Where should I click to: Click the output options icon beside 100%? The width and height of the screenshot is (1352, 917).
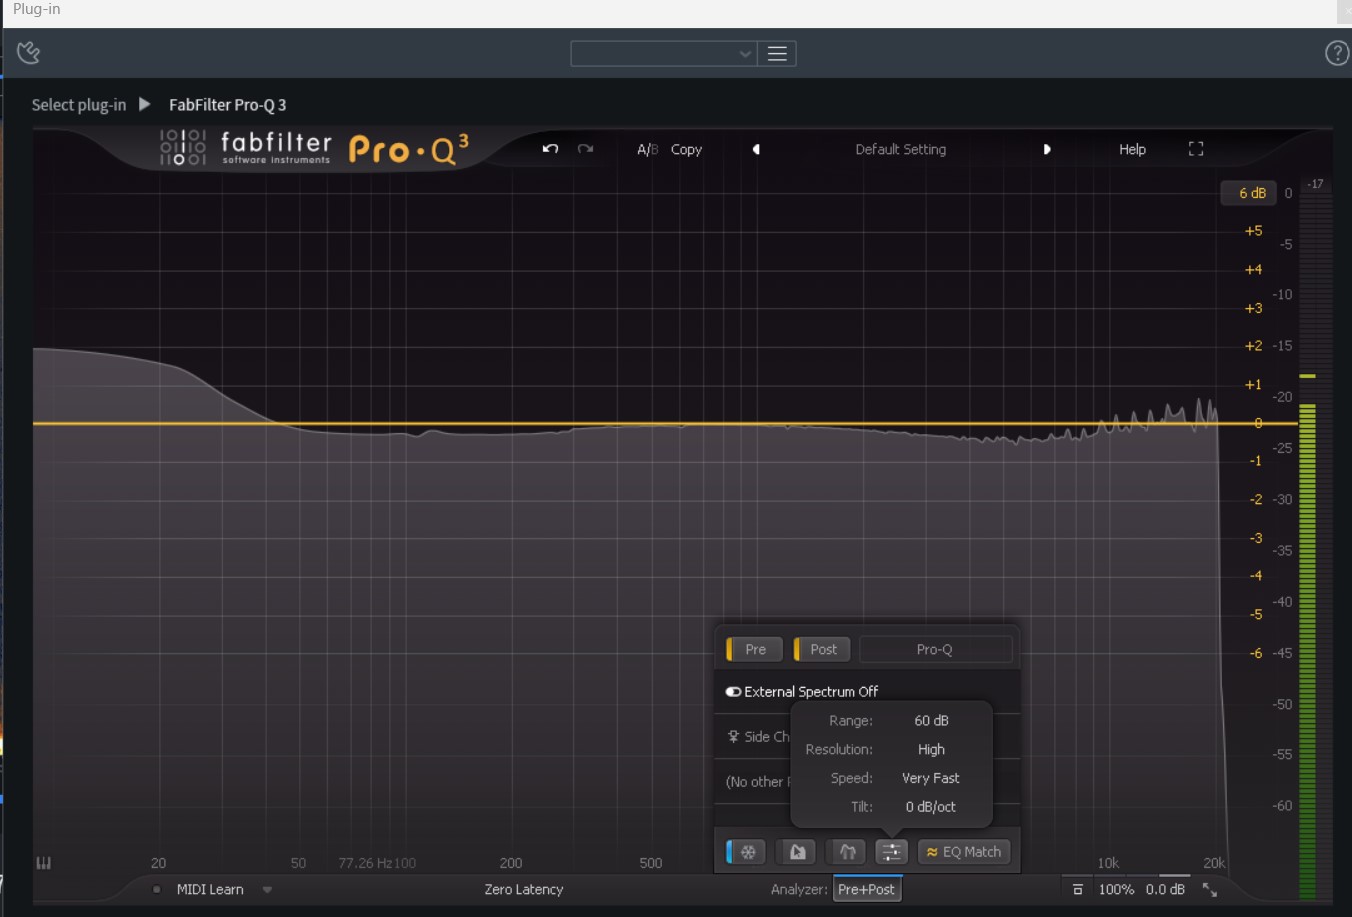(1077, 889)
